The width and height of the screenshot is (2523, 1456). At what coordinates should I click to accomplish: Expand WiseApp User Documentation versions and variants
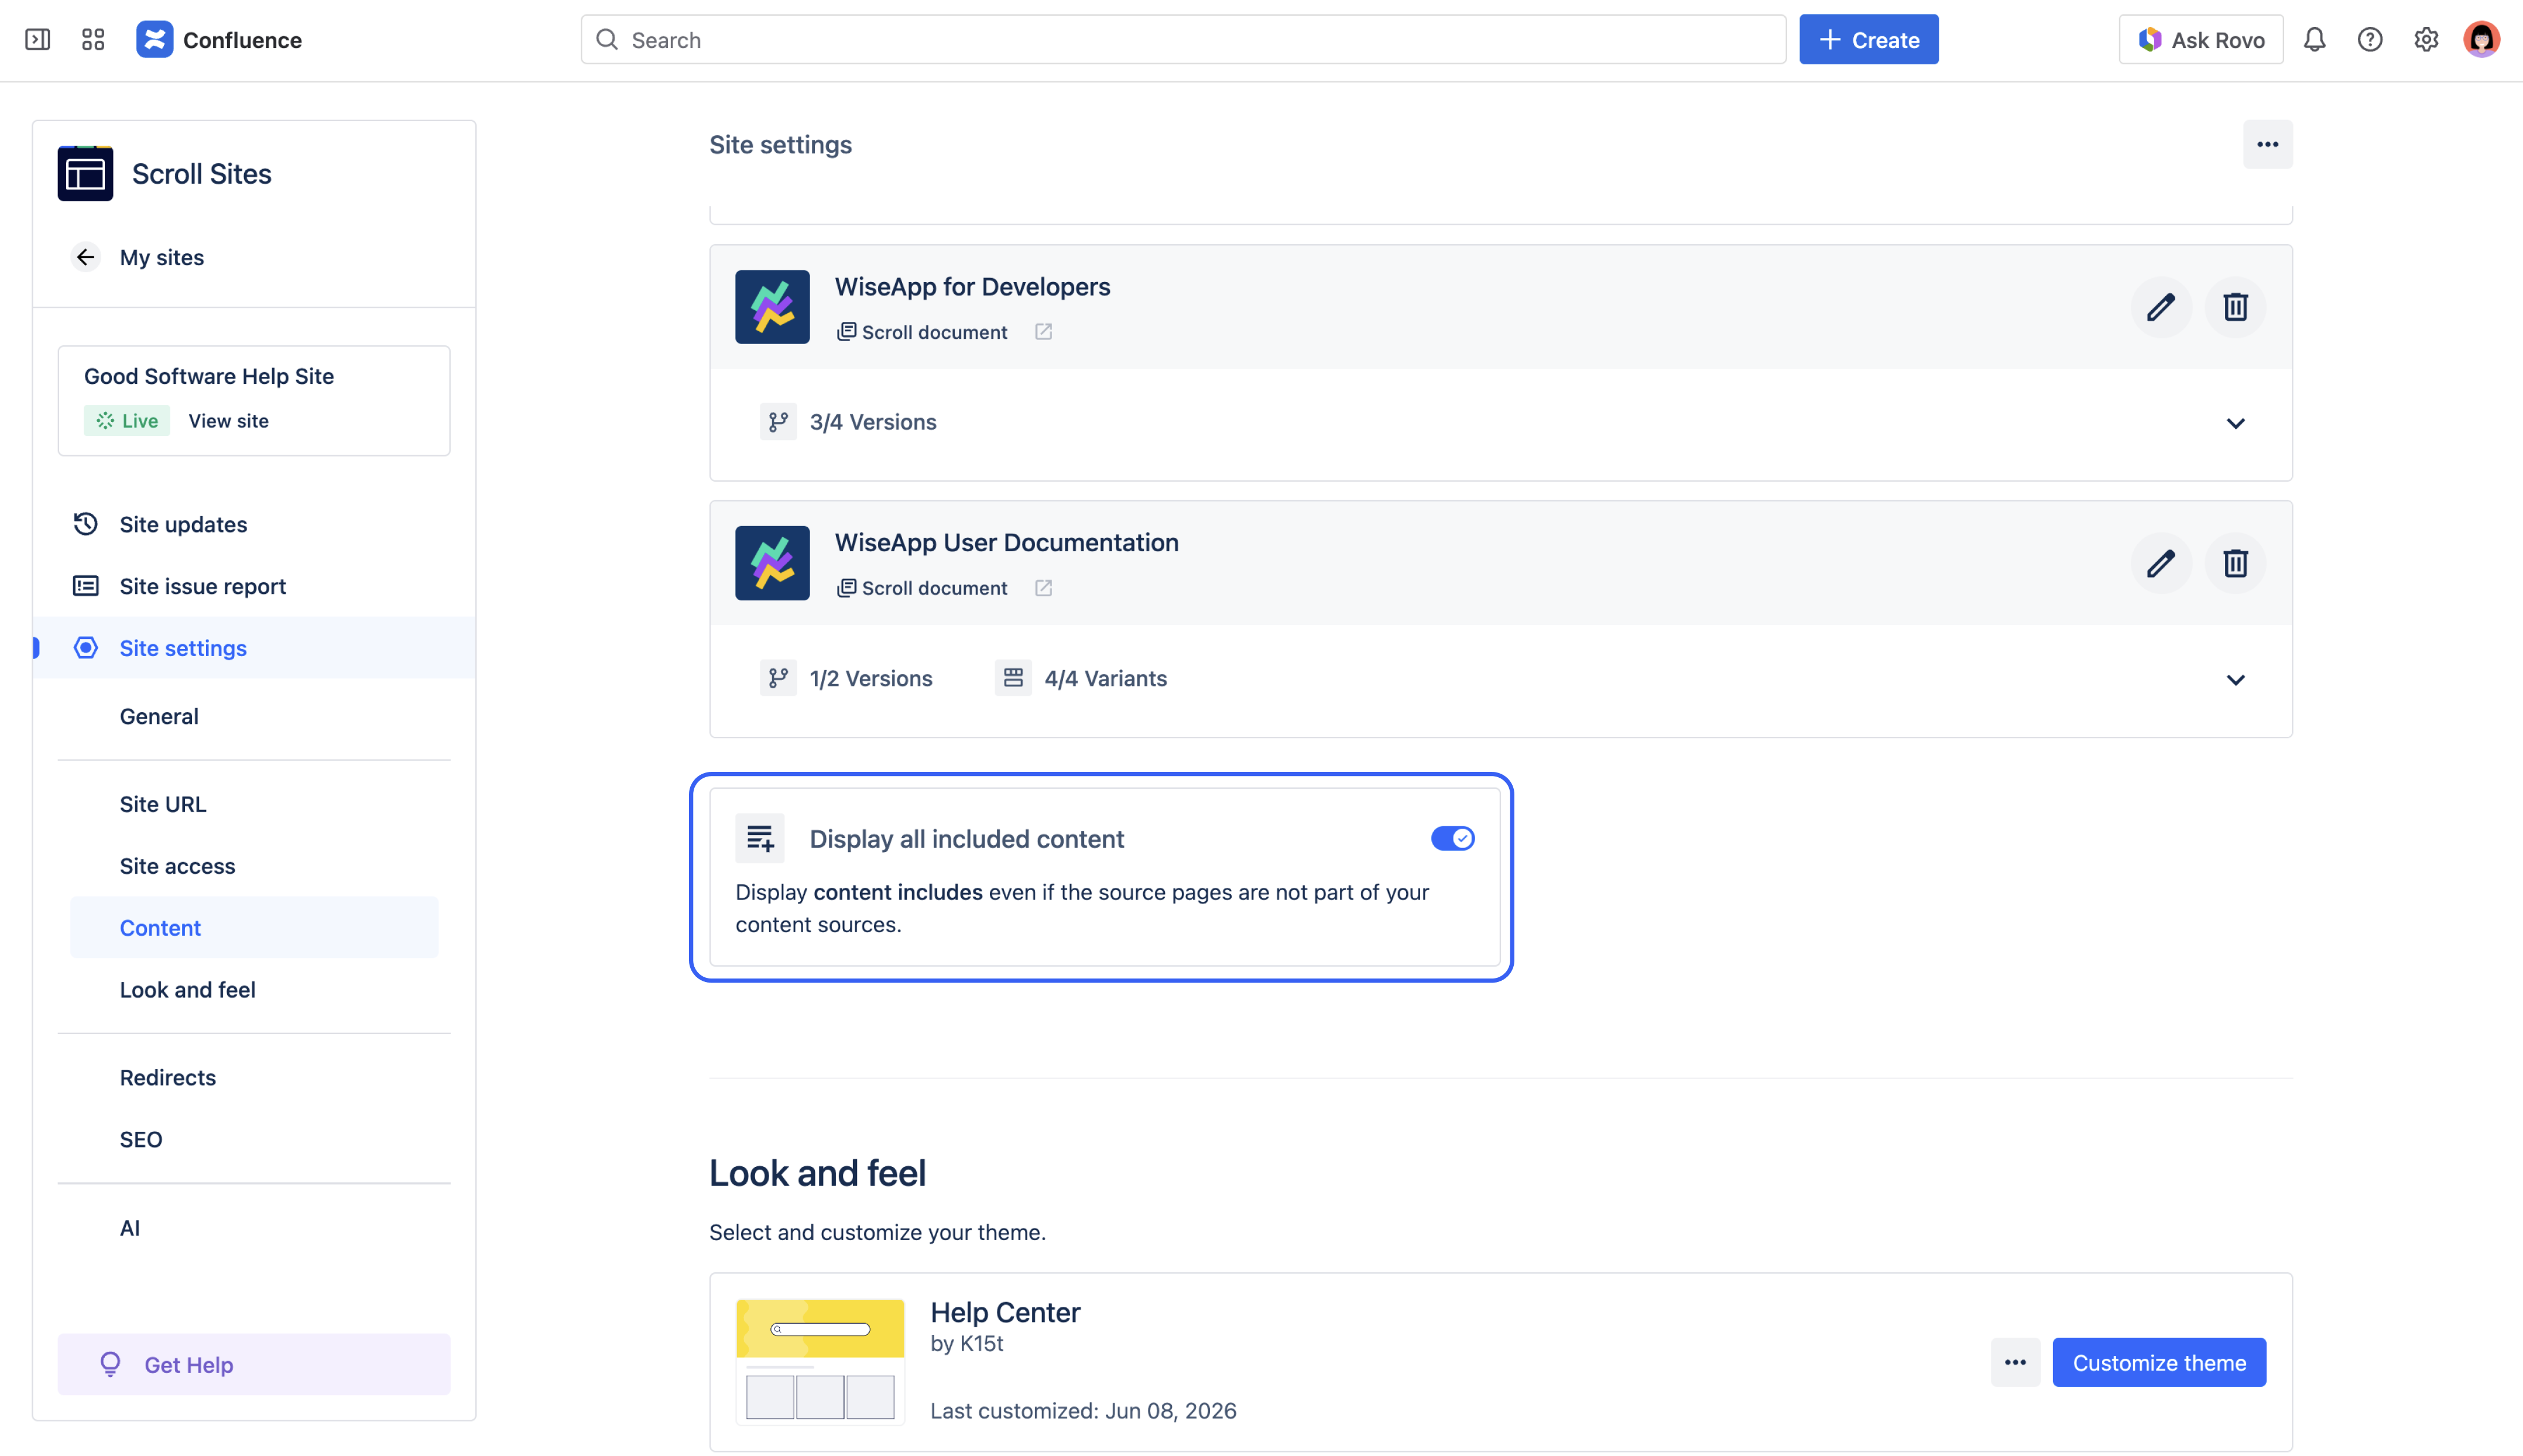[2235, 680]
